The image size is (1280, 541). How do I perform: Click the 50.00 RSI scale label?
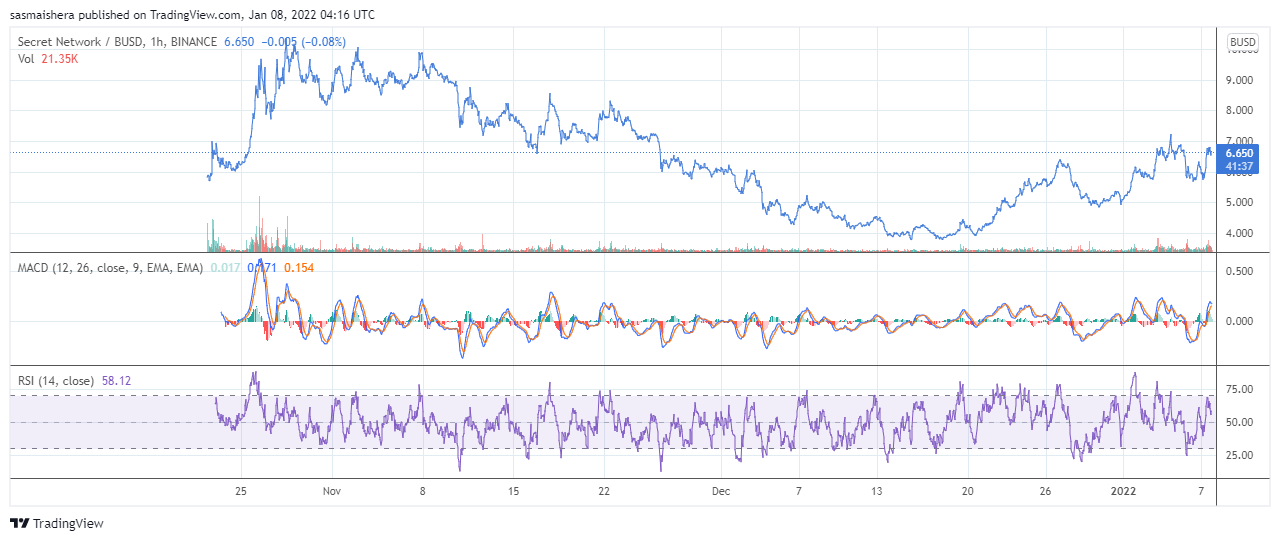coord(1240,422)
